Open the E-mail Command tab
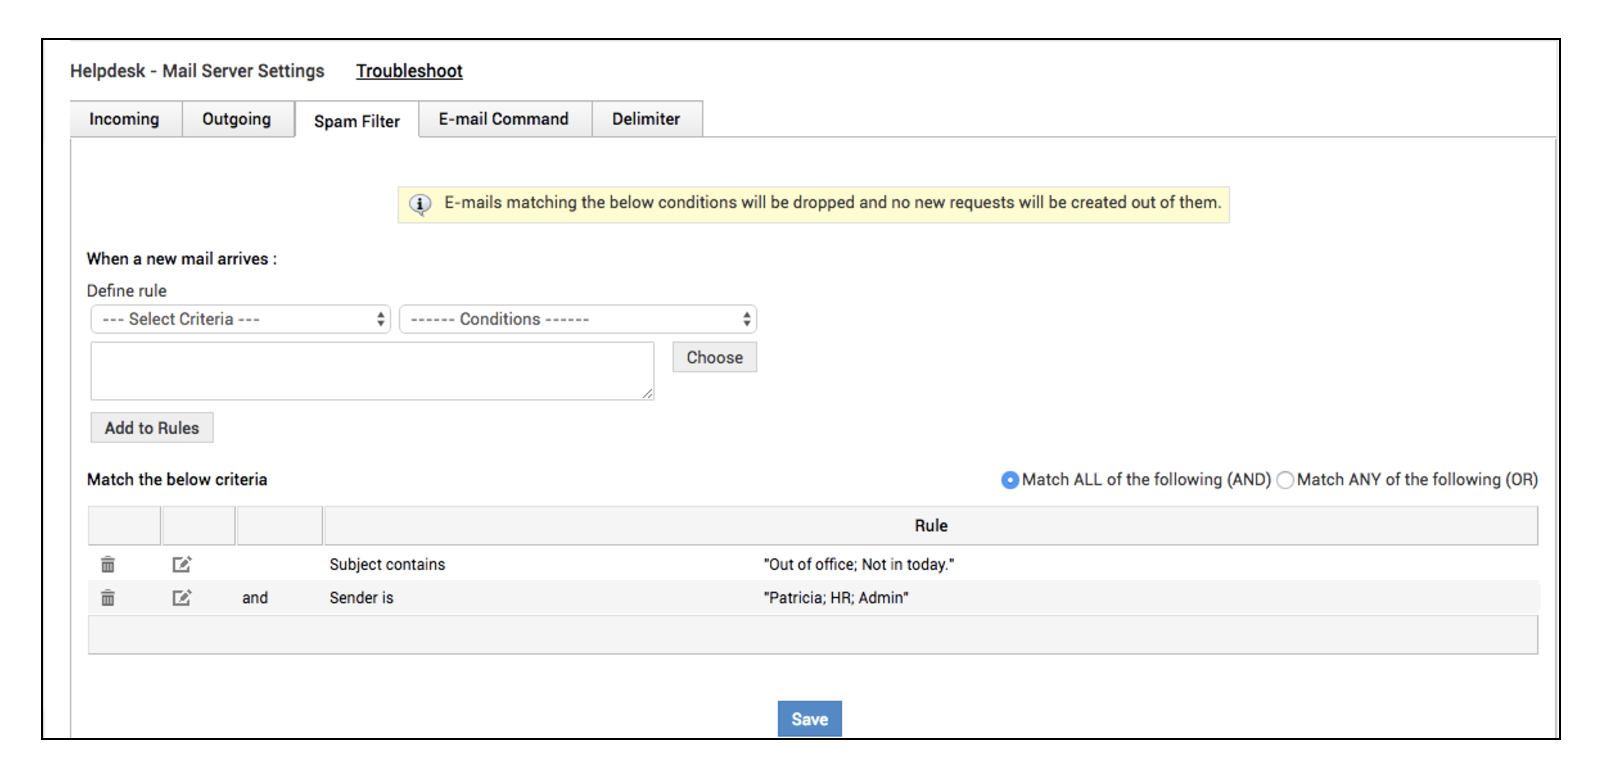 (504, 119)
